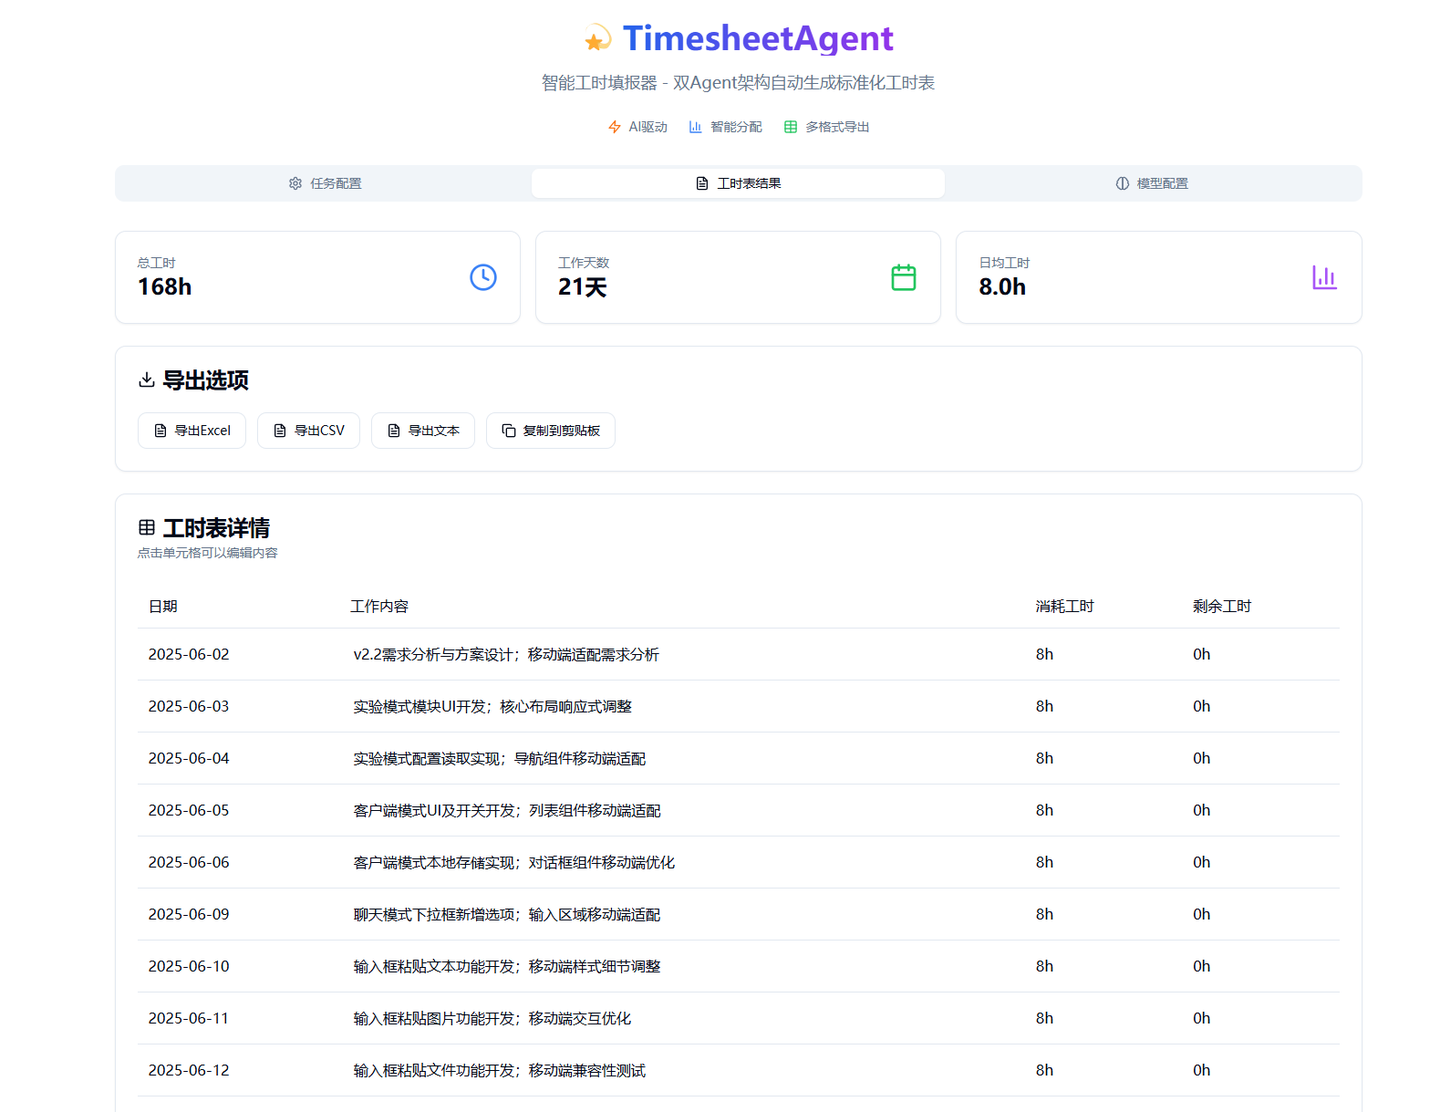Click the table icon beside 工时表详情 heading

click(x=146, y=528)
